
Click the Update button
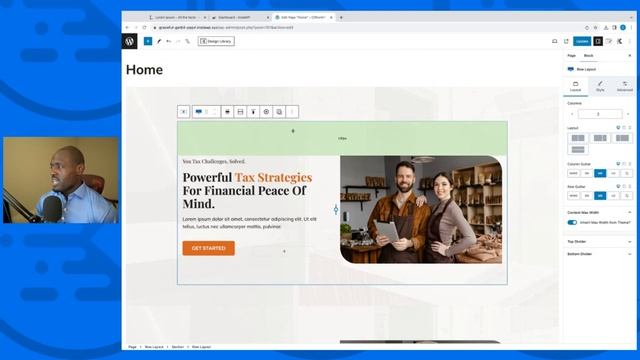[x=582, y=41]
